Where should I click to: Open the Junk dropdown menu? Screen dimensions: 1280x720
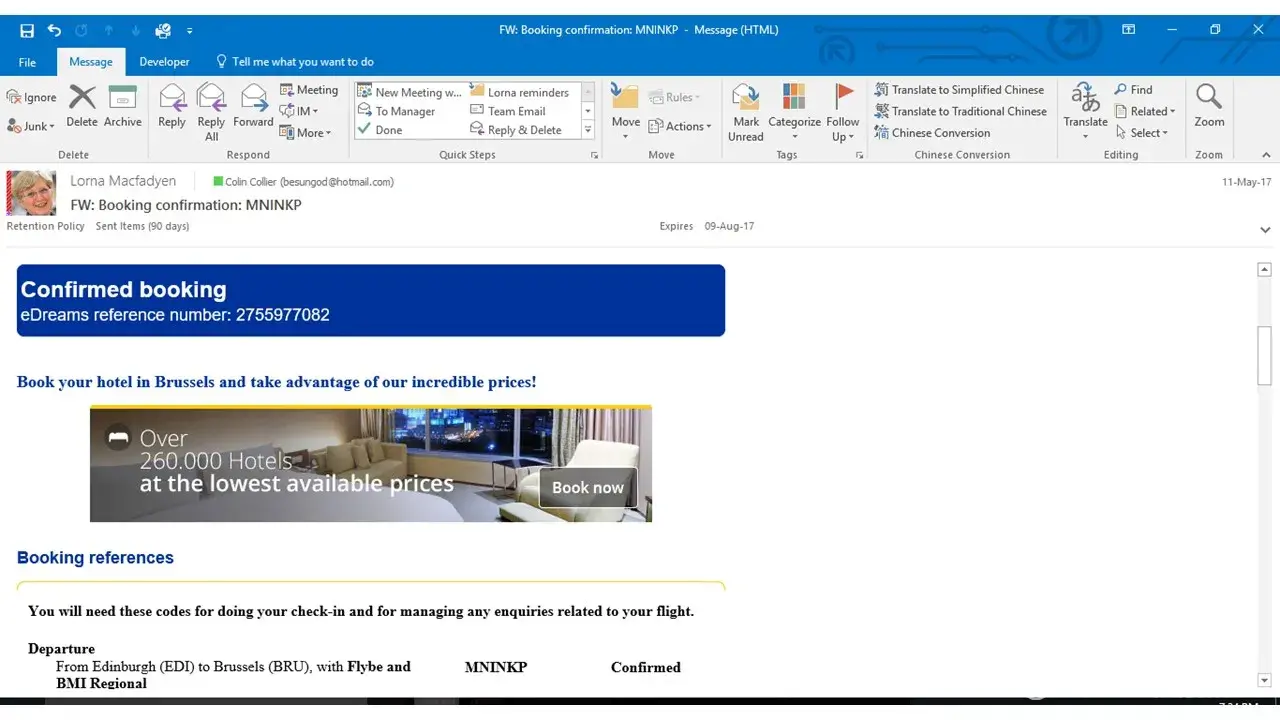coord(31,127)
